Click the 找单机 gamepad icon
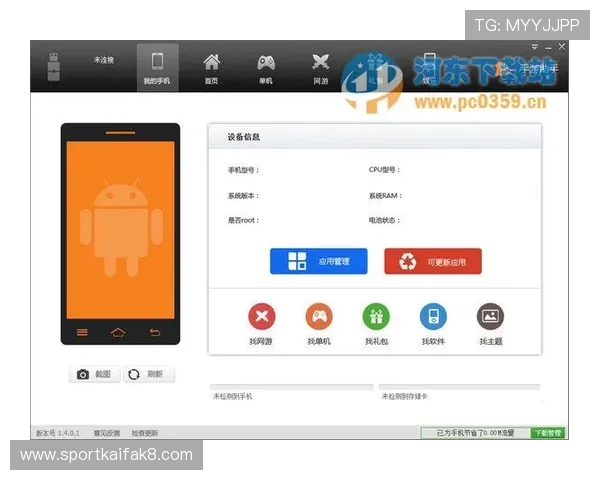This screenshot has height=480, width=600. [x=319, y=316]
